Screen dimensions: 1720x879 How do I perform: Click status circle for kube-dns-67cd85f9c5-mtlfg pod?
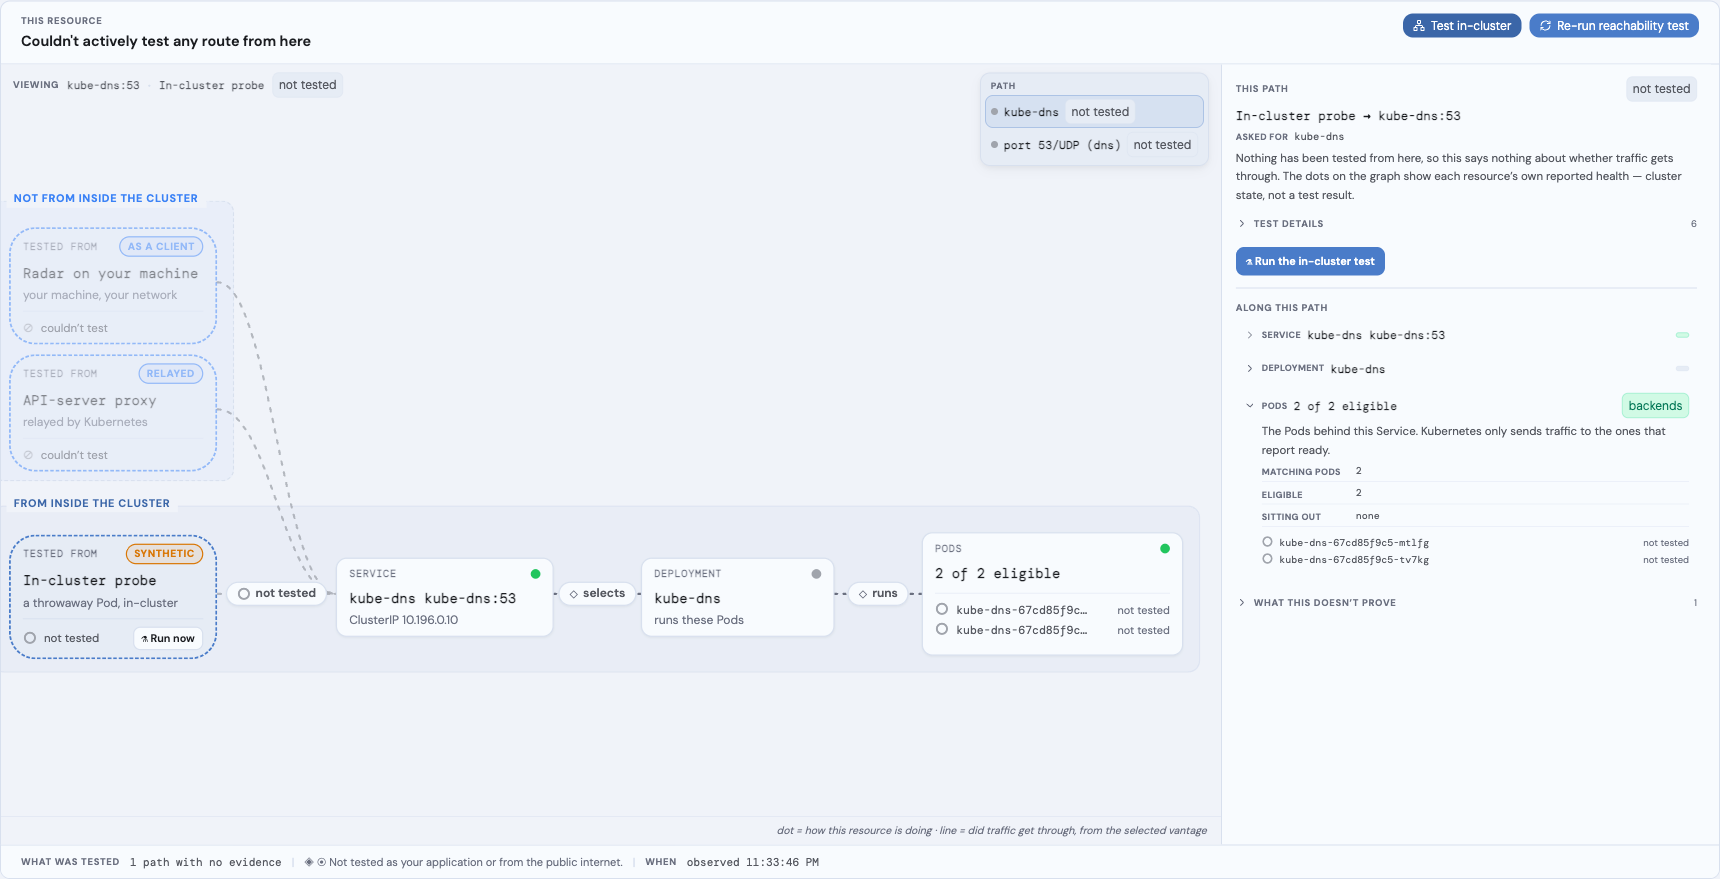pos(1267,542)
